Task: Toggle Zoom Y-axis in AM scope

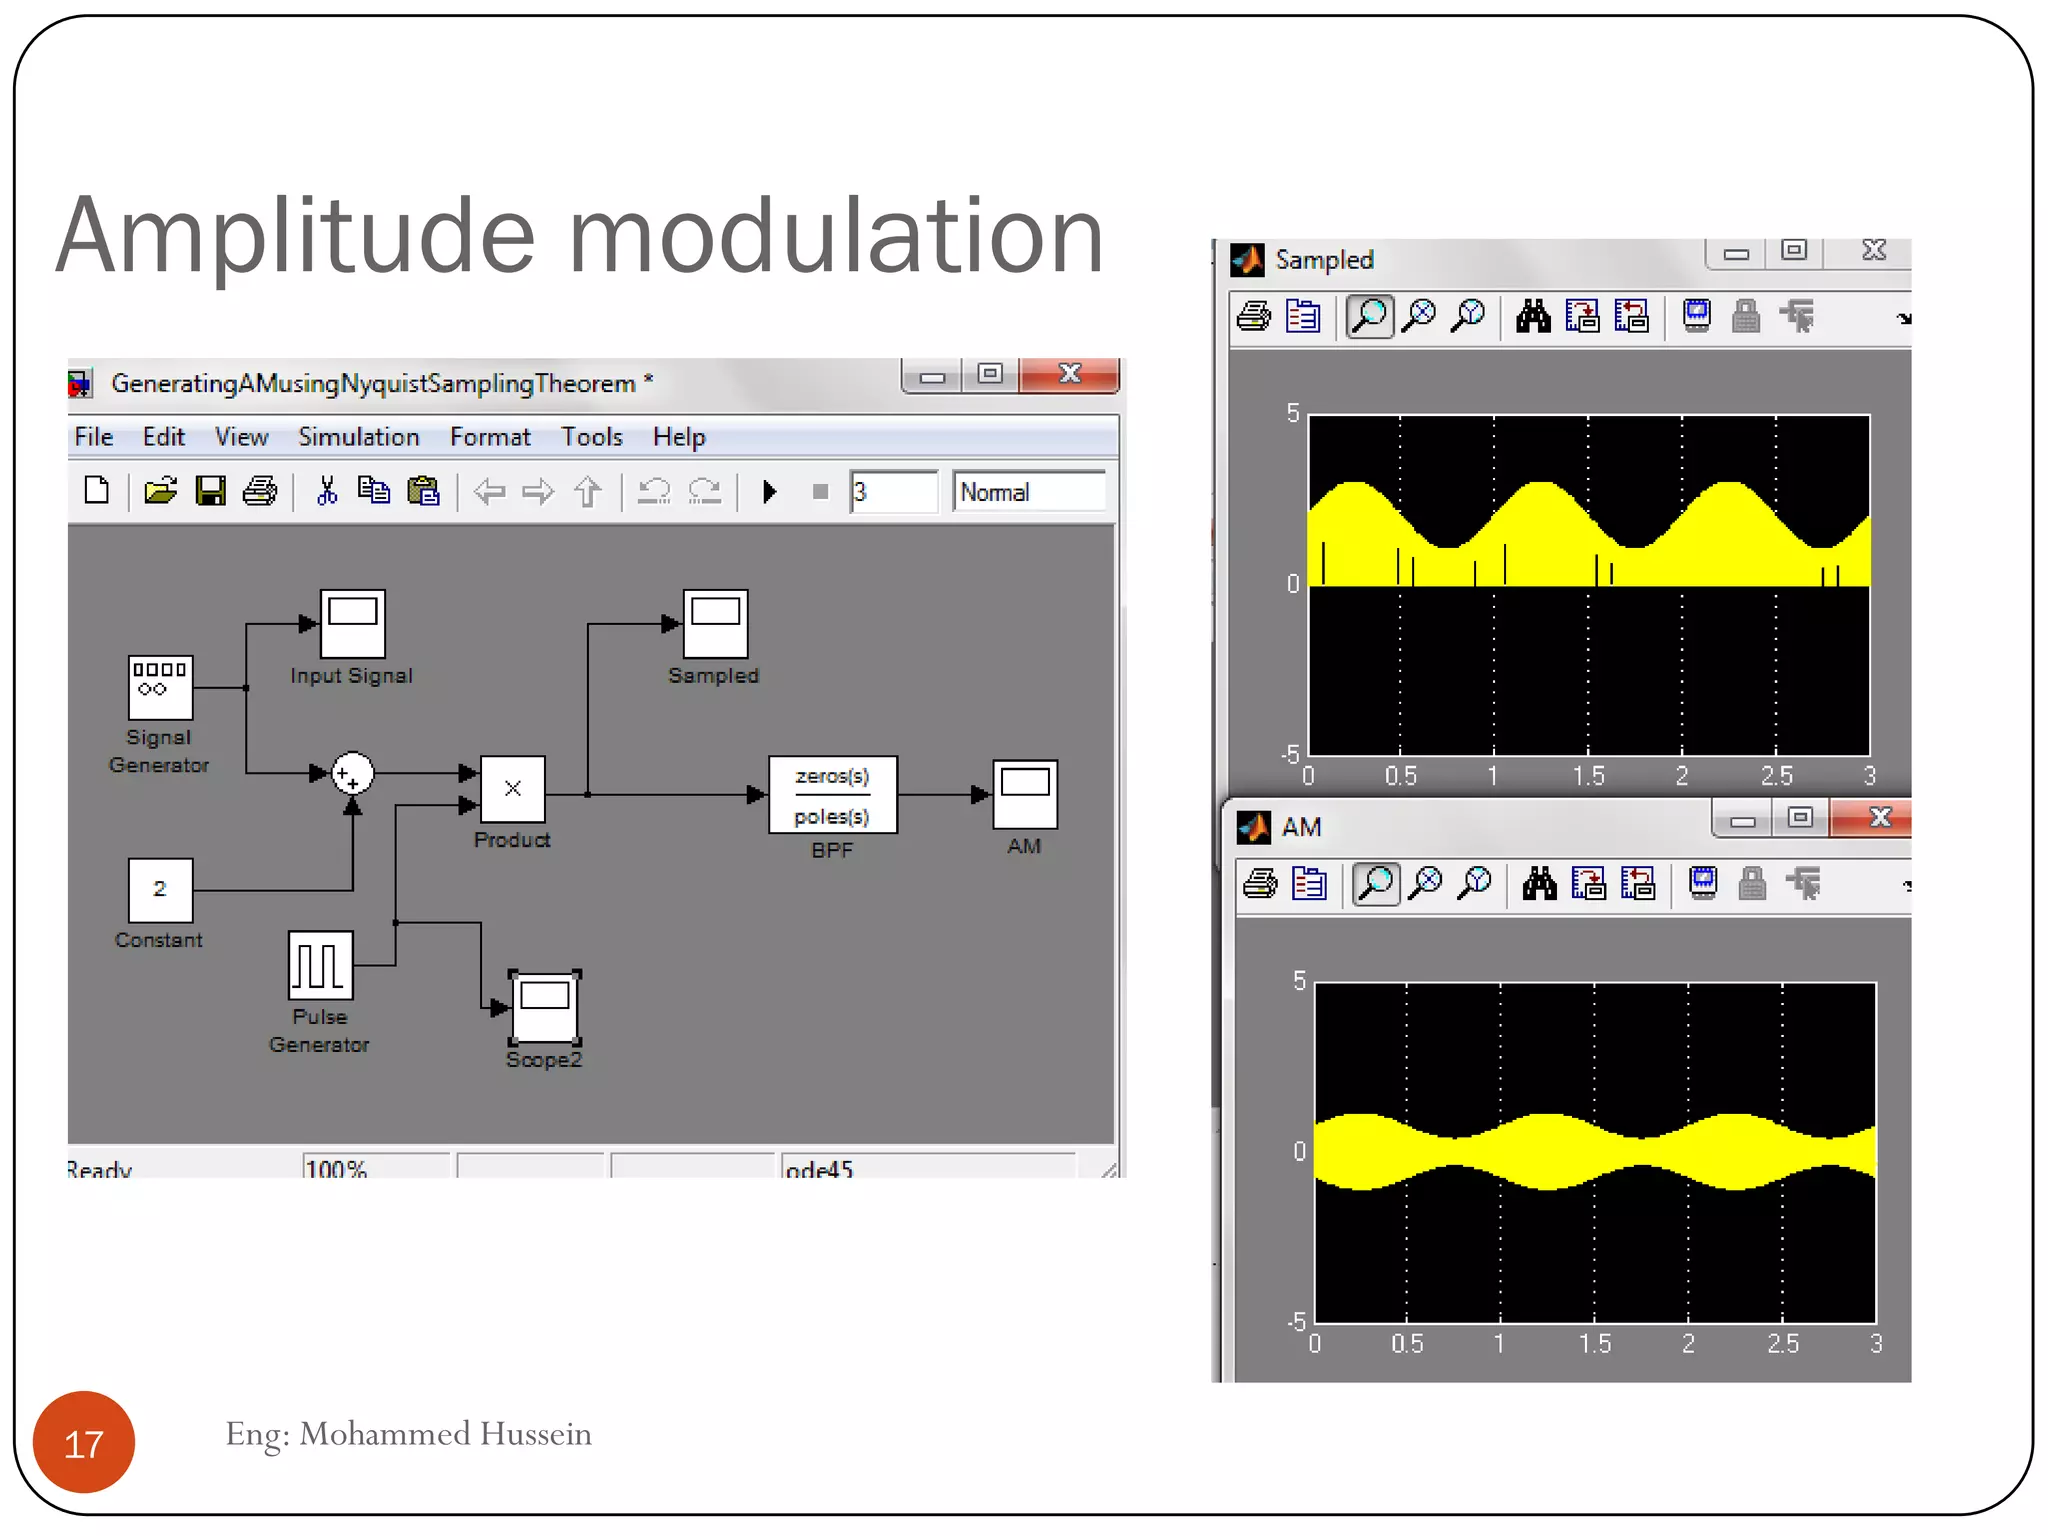Action: 1474,884
